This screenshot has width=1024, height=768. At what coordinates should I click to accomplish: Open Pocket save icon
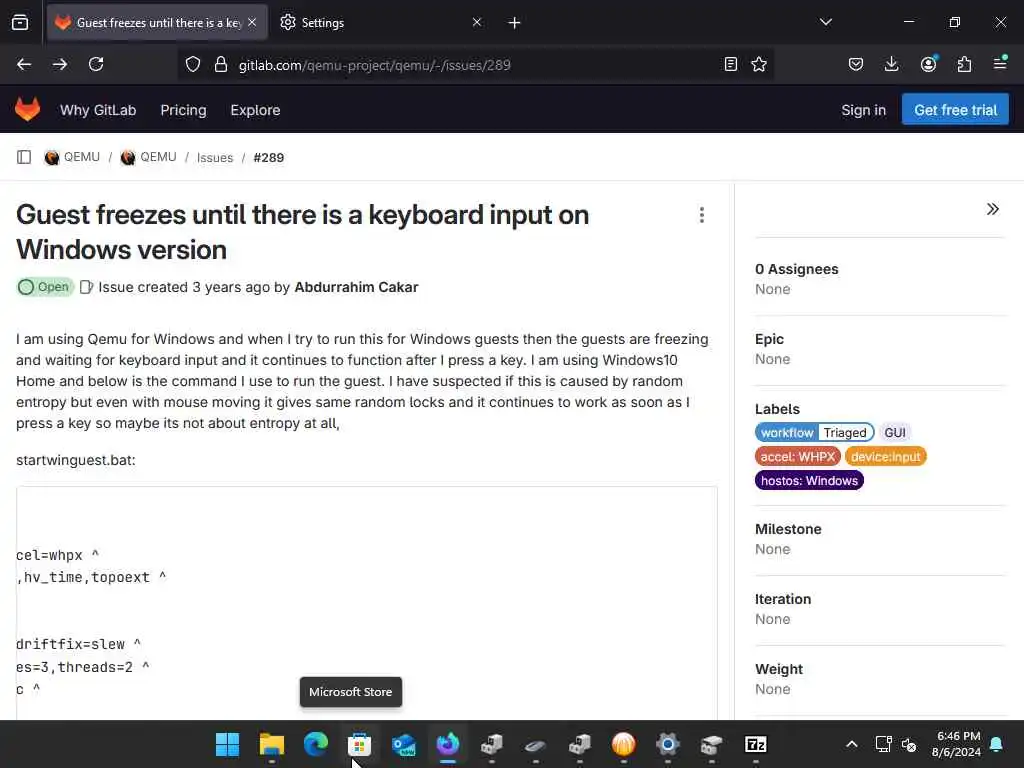856,64
